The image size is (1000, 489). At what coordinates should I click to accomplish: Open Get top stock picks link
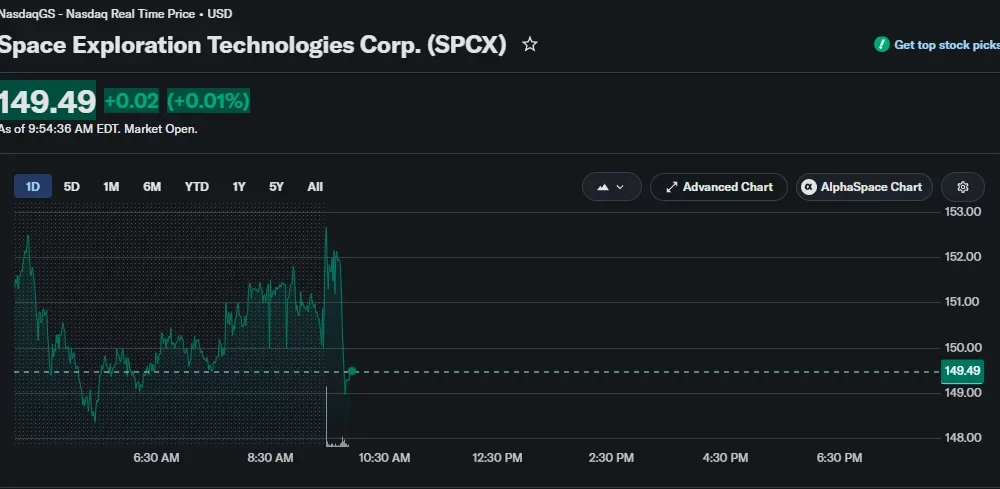(x=946, y=45)
